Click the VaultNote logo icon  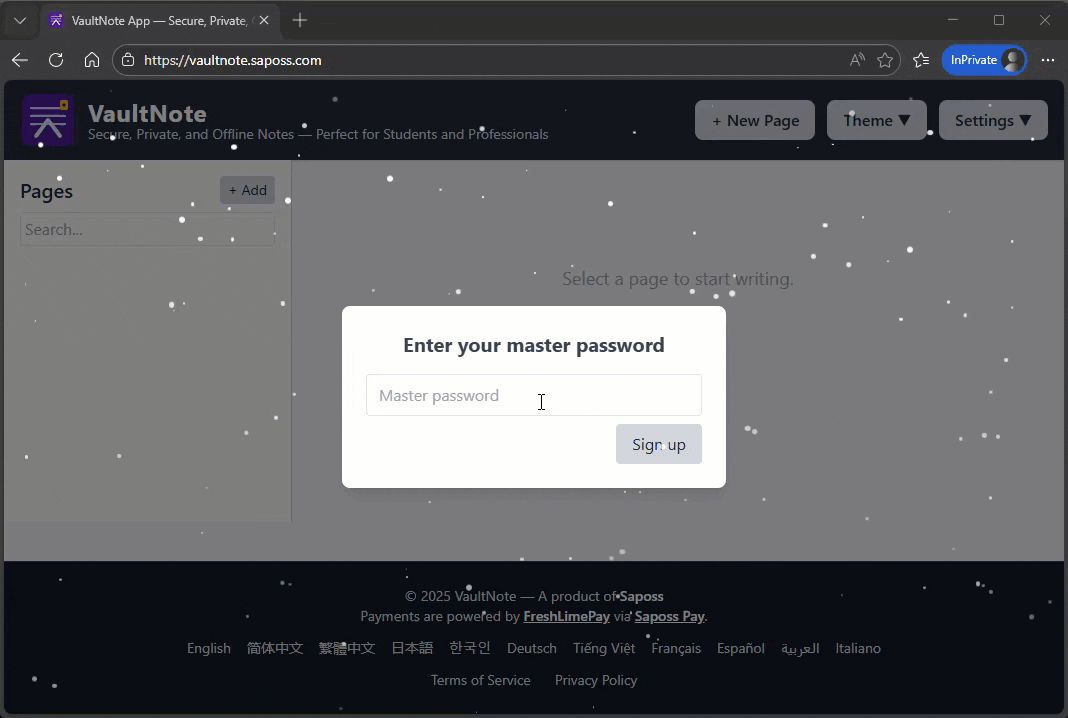coord(48,121)
